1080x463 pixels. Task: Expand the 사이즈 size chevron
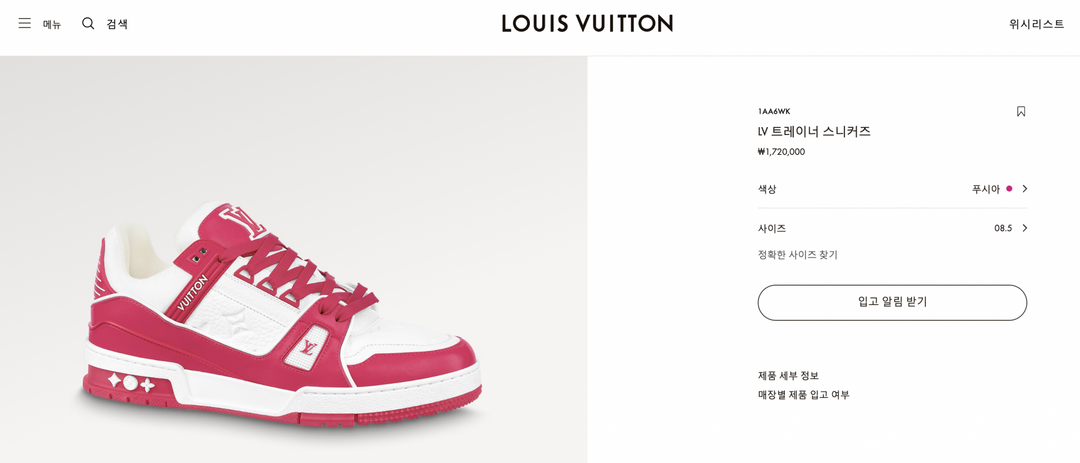1024,228
